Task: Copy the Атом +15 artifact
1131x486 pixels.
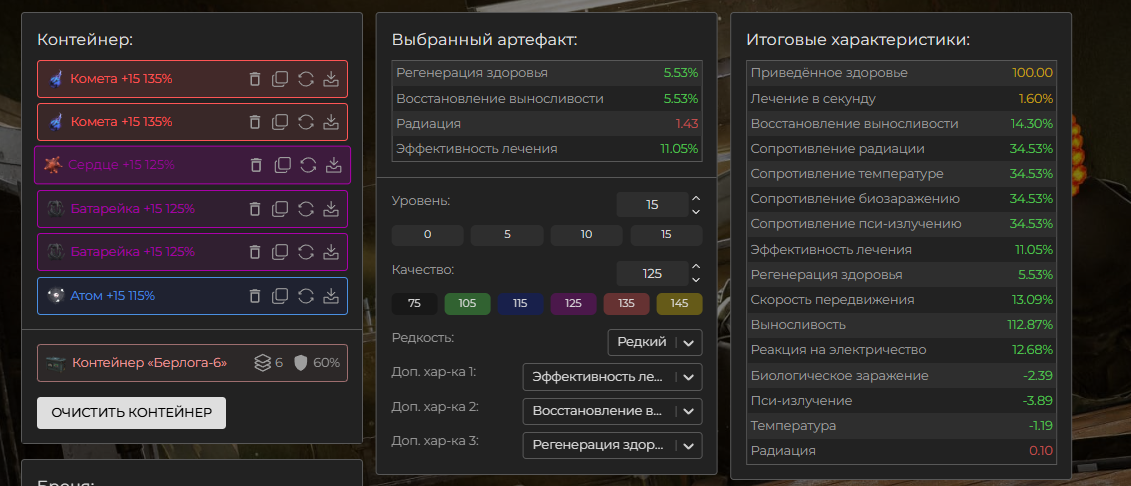Action: pos(281,296)
